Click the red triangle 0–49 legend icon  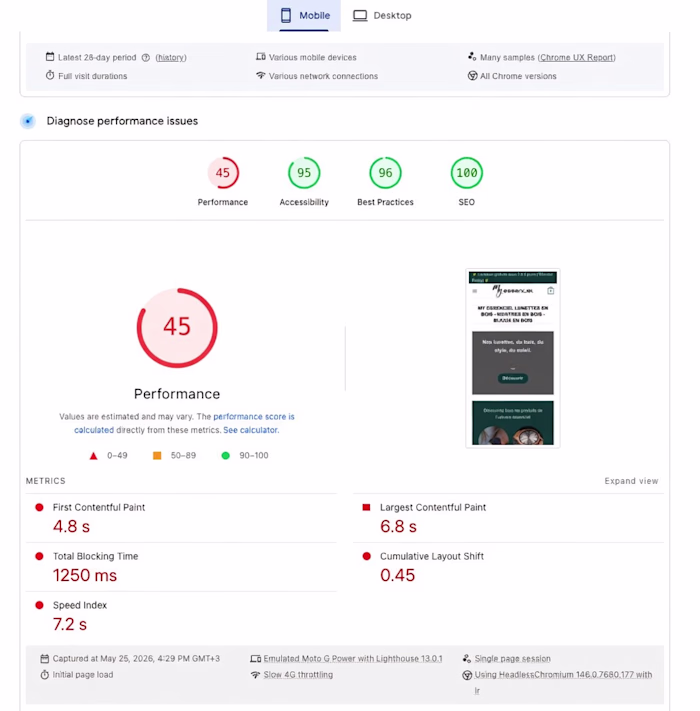(93, 456)
